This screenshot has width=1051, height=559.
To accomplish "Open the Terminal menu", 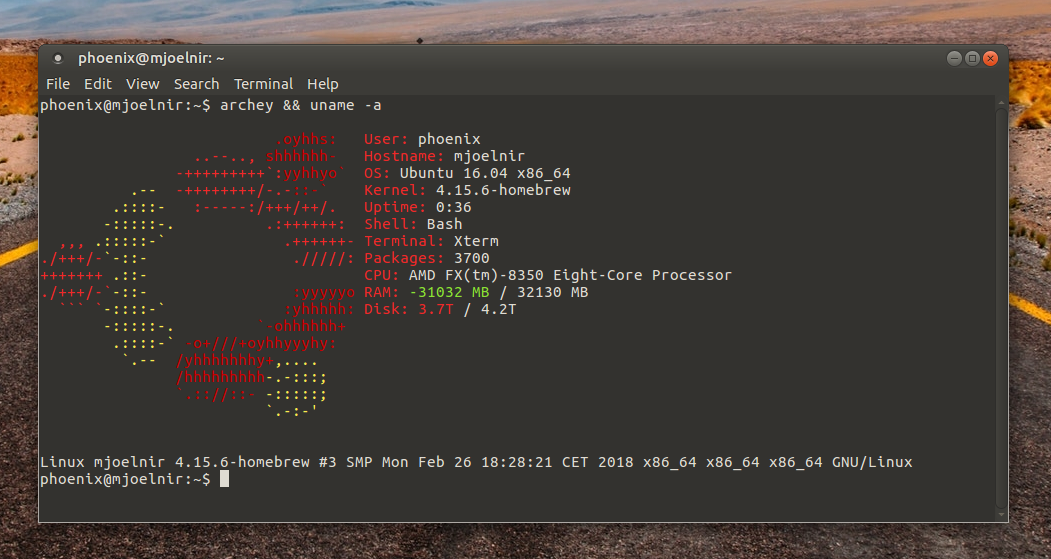I will [263, 84].
